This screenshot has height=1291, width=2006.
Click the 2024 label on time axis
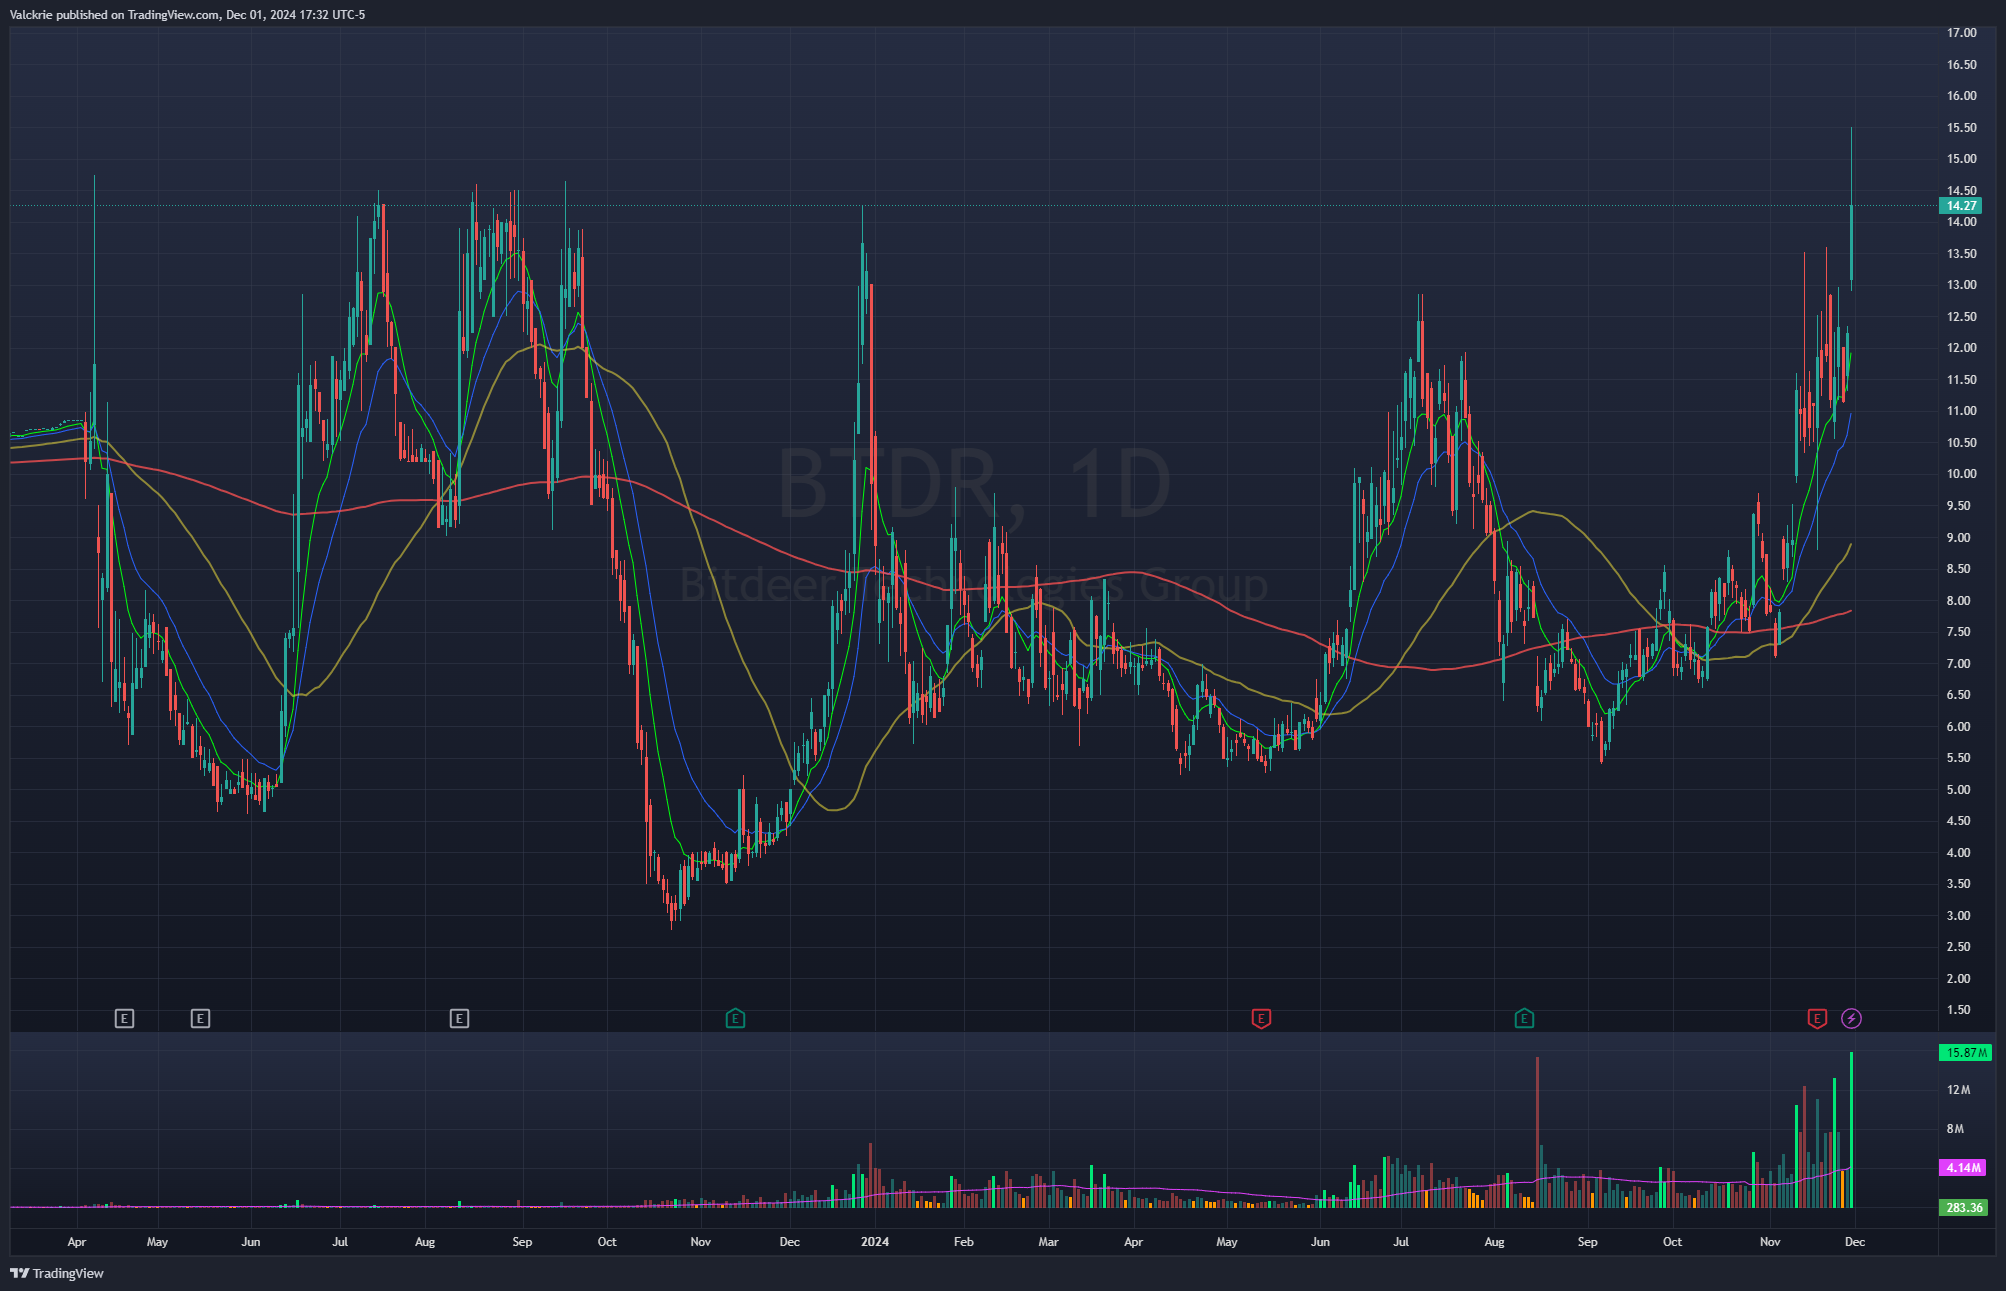875,1242
